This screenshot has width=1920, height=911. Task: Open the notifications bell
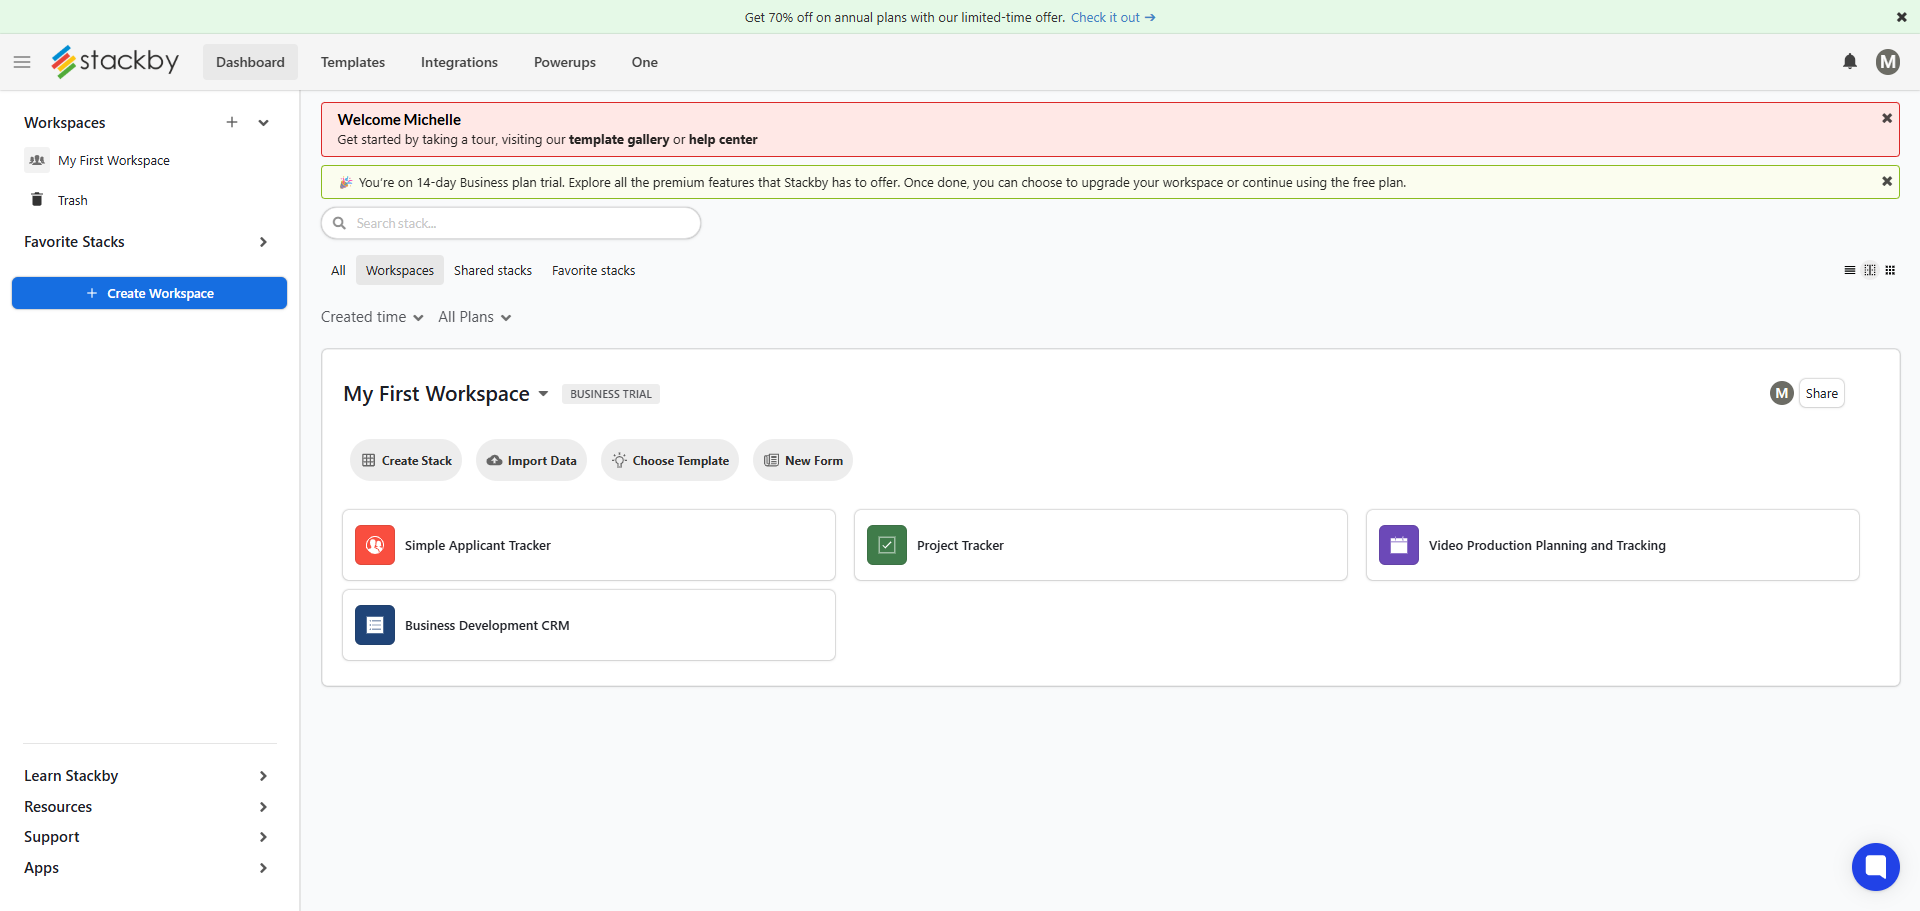pyautogui.click(x=1850, y=62)
